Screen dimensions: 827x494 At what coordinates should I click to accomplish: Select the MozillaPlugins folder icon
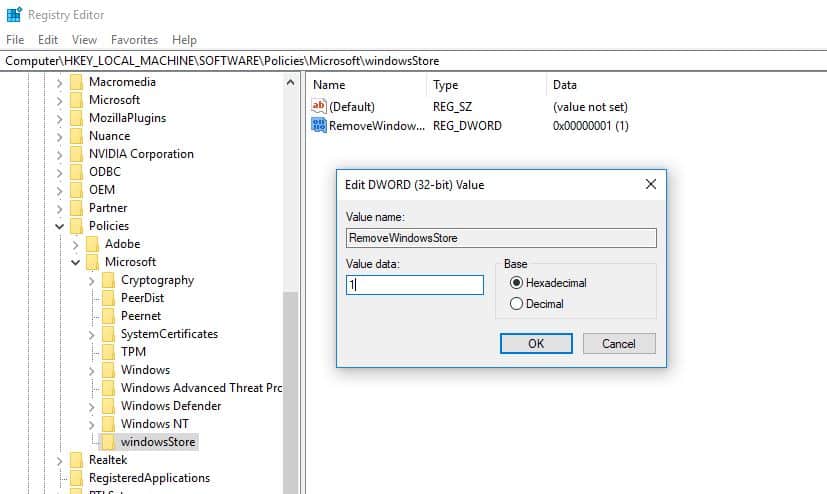point(76,118)
